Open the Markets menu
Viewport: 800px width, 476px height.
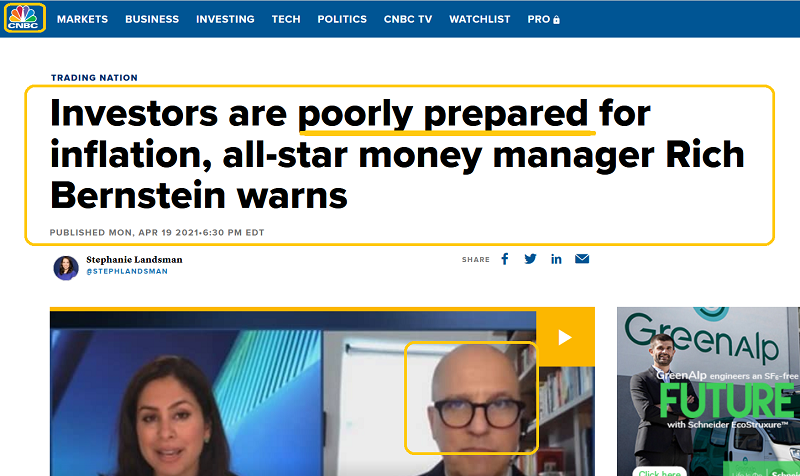(83, 19)
